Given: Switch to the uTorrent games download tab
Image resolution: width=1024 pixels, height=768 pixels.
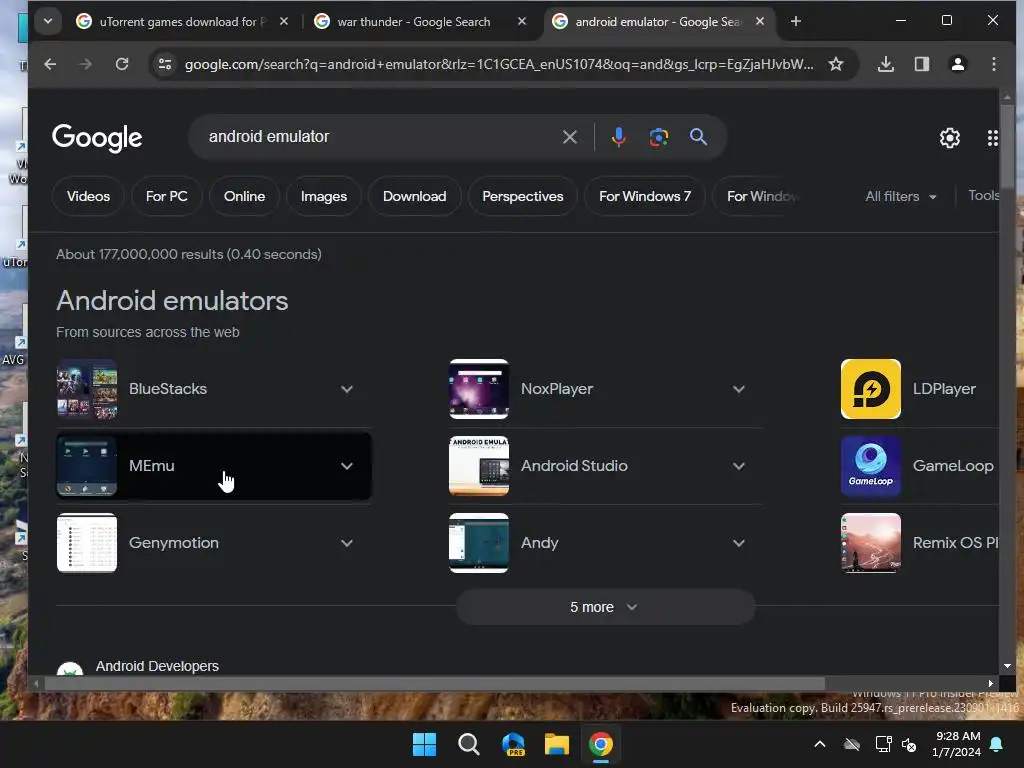Looking at the screenshot, I should (183, 22).
